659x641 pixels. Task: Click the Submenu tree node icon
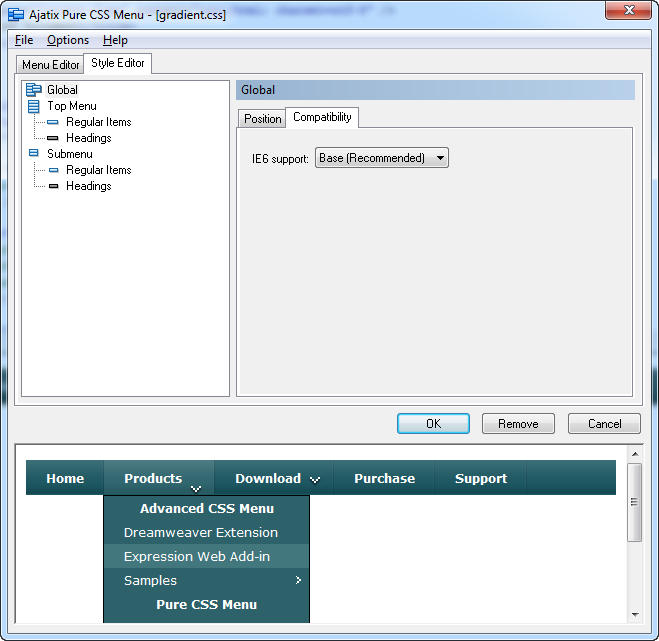34,153
